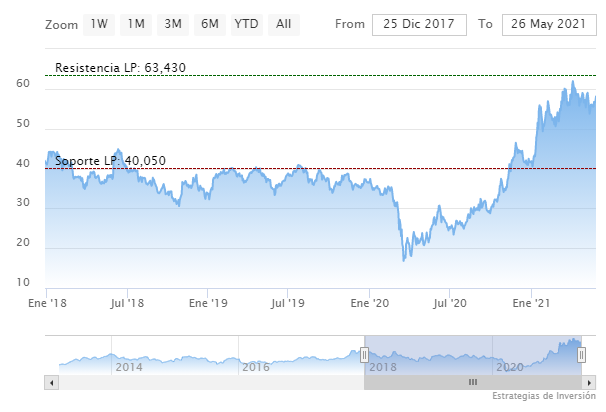Click the From date field

point(419,23)
